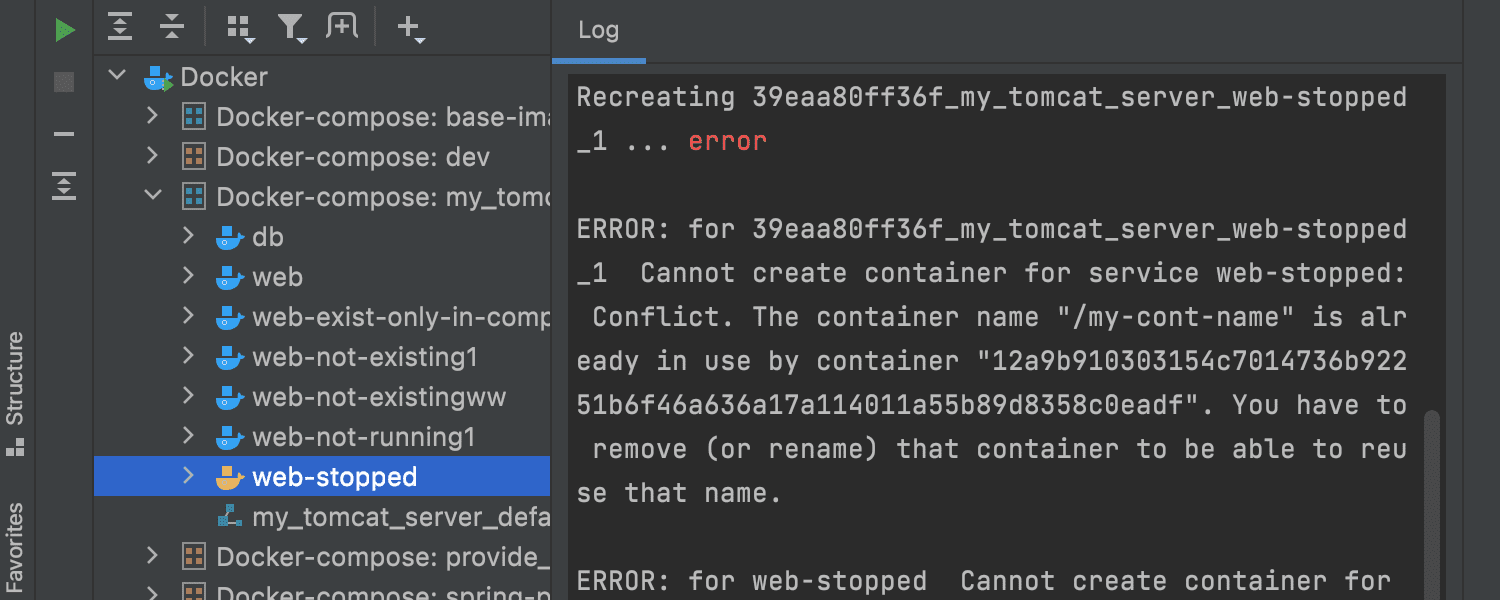Open the Group By options icon
1500x600 pixels.
click(x=239, y=27)
